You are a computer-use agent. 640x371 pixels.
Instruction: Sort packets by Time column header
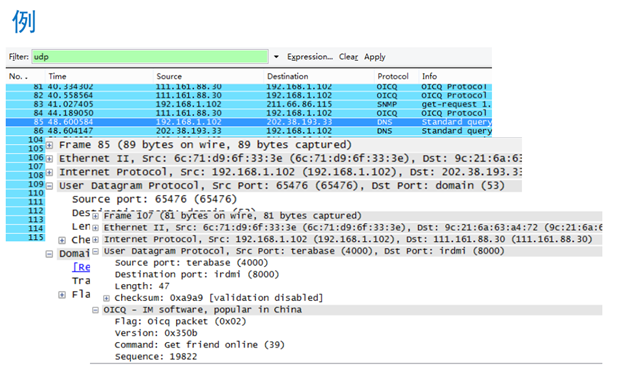pos(57,76)
